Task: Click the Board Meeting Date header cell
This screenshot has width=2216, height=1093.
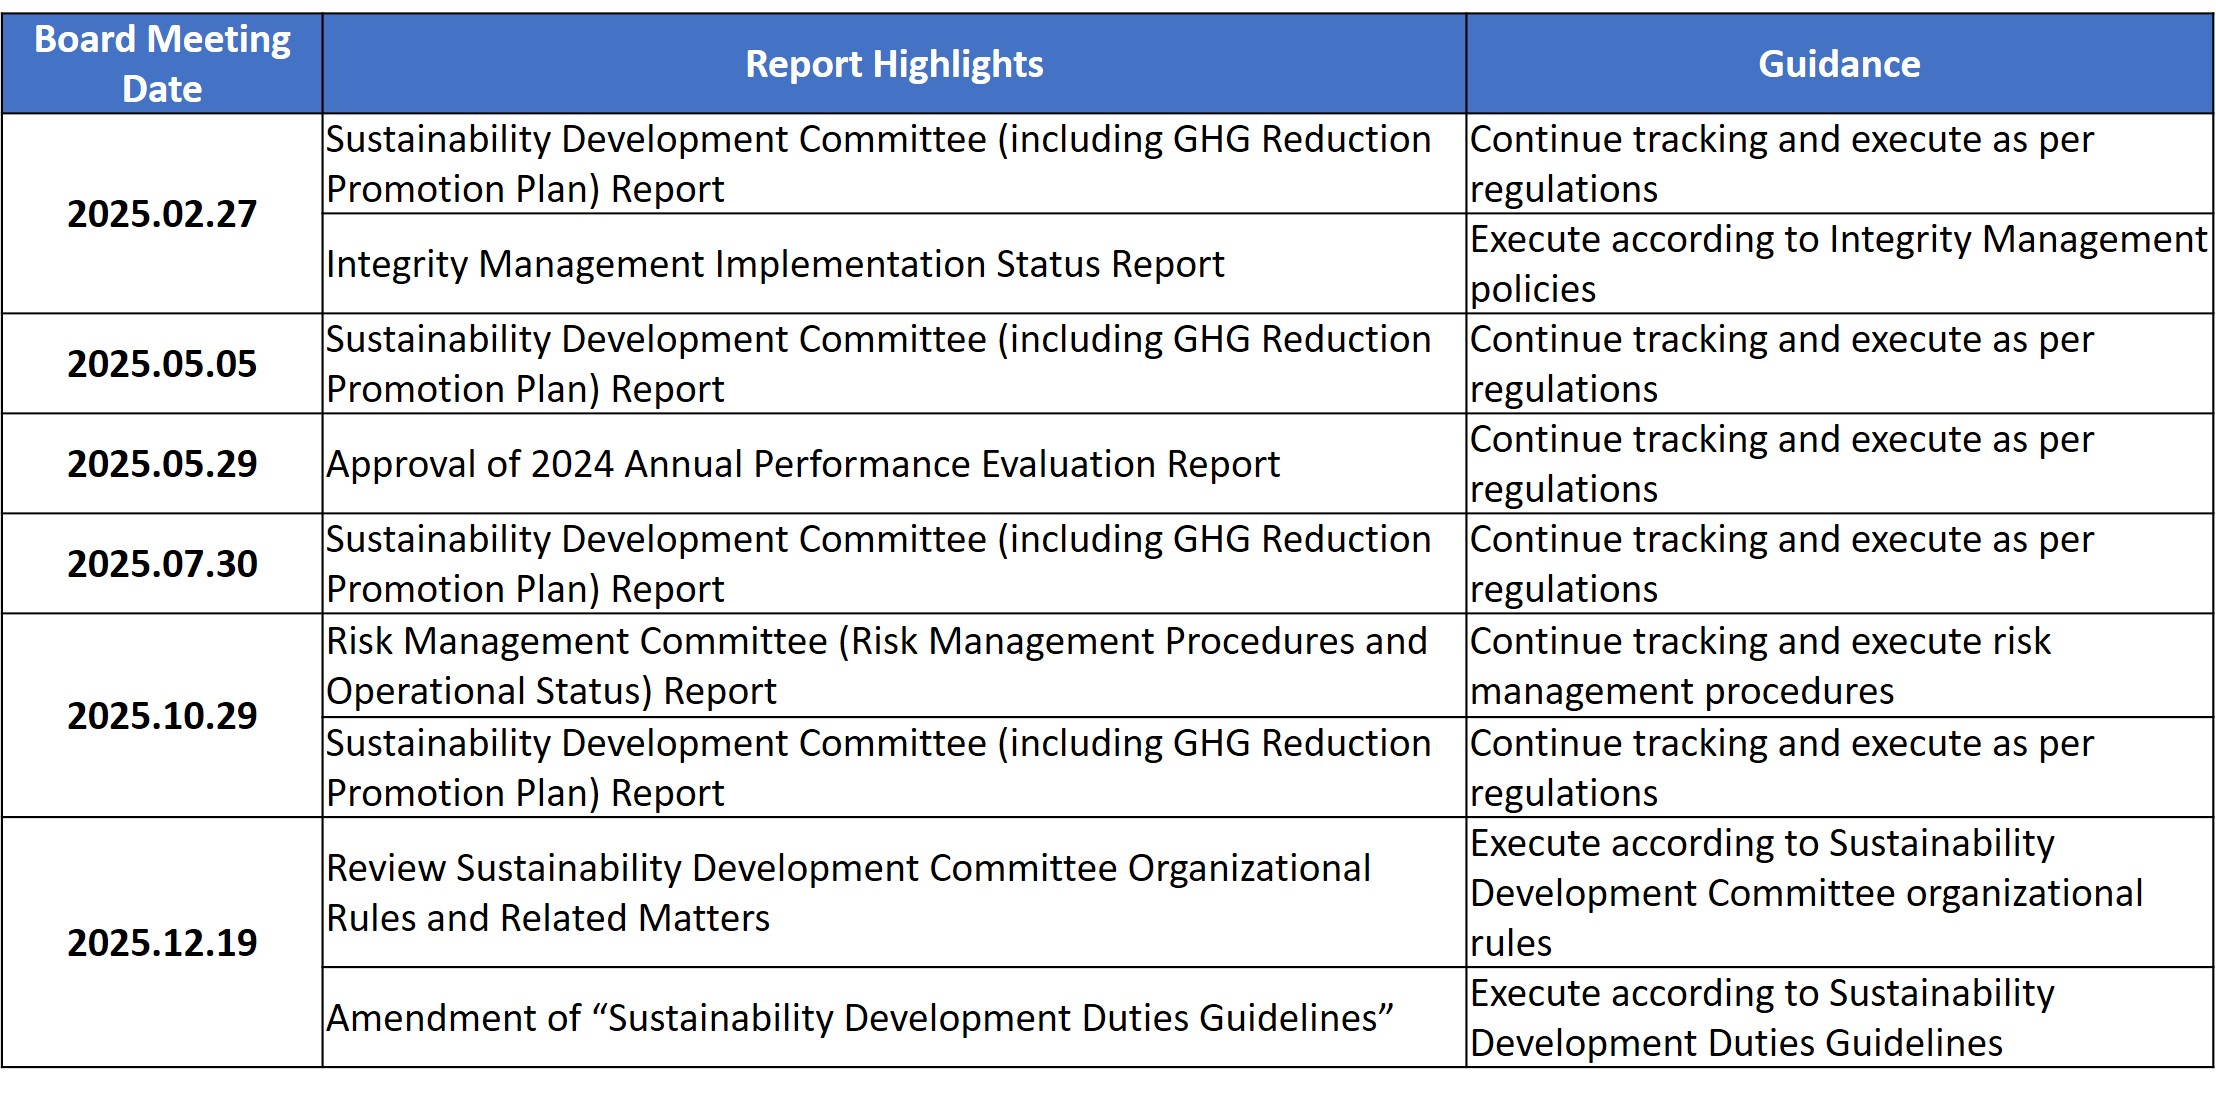Action: [x=162, y=63]
